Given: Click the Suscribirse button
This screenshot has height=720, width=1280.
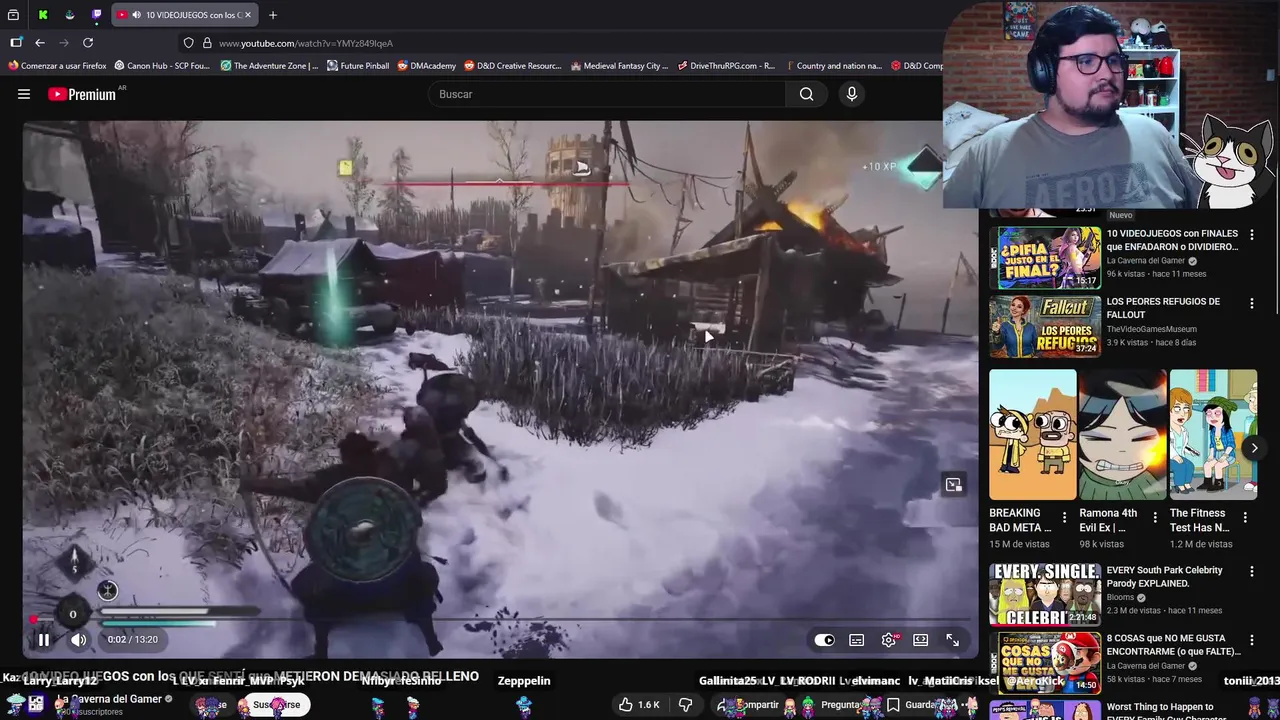Looking at the screenshot, I should click(x=275, y=705).
